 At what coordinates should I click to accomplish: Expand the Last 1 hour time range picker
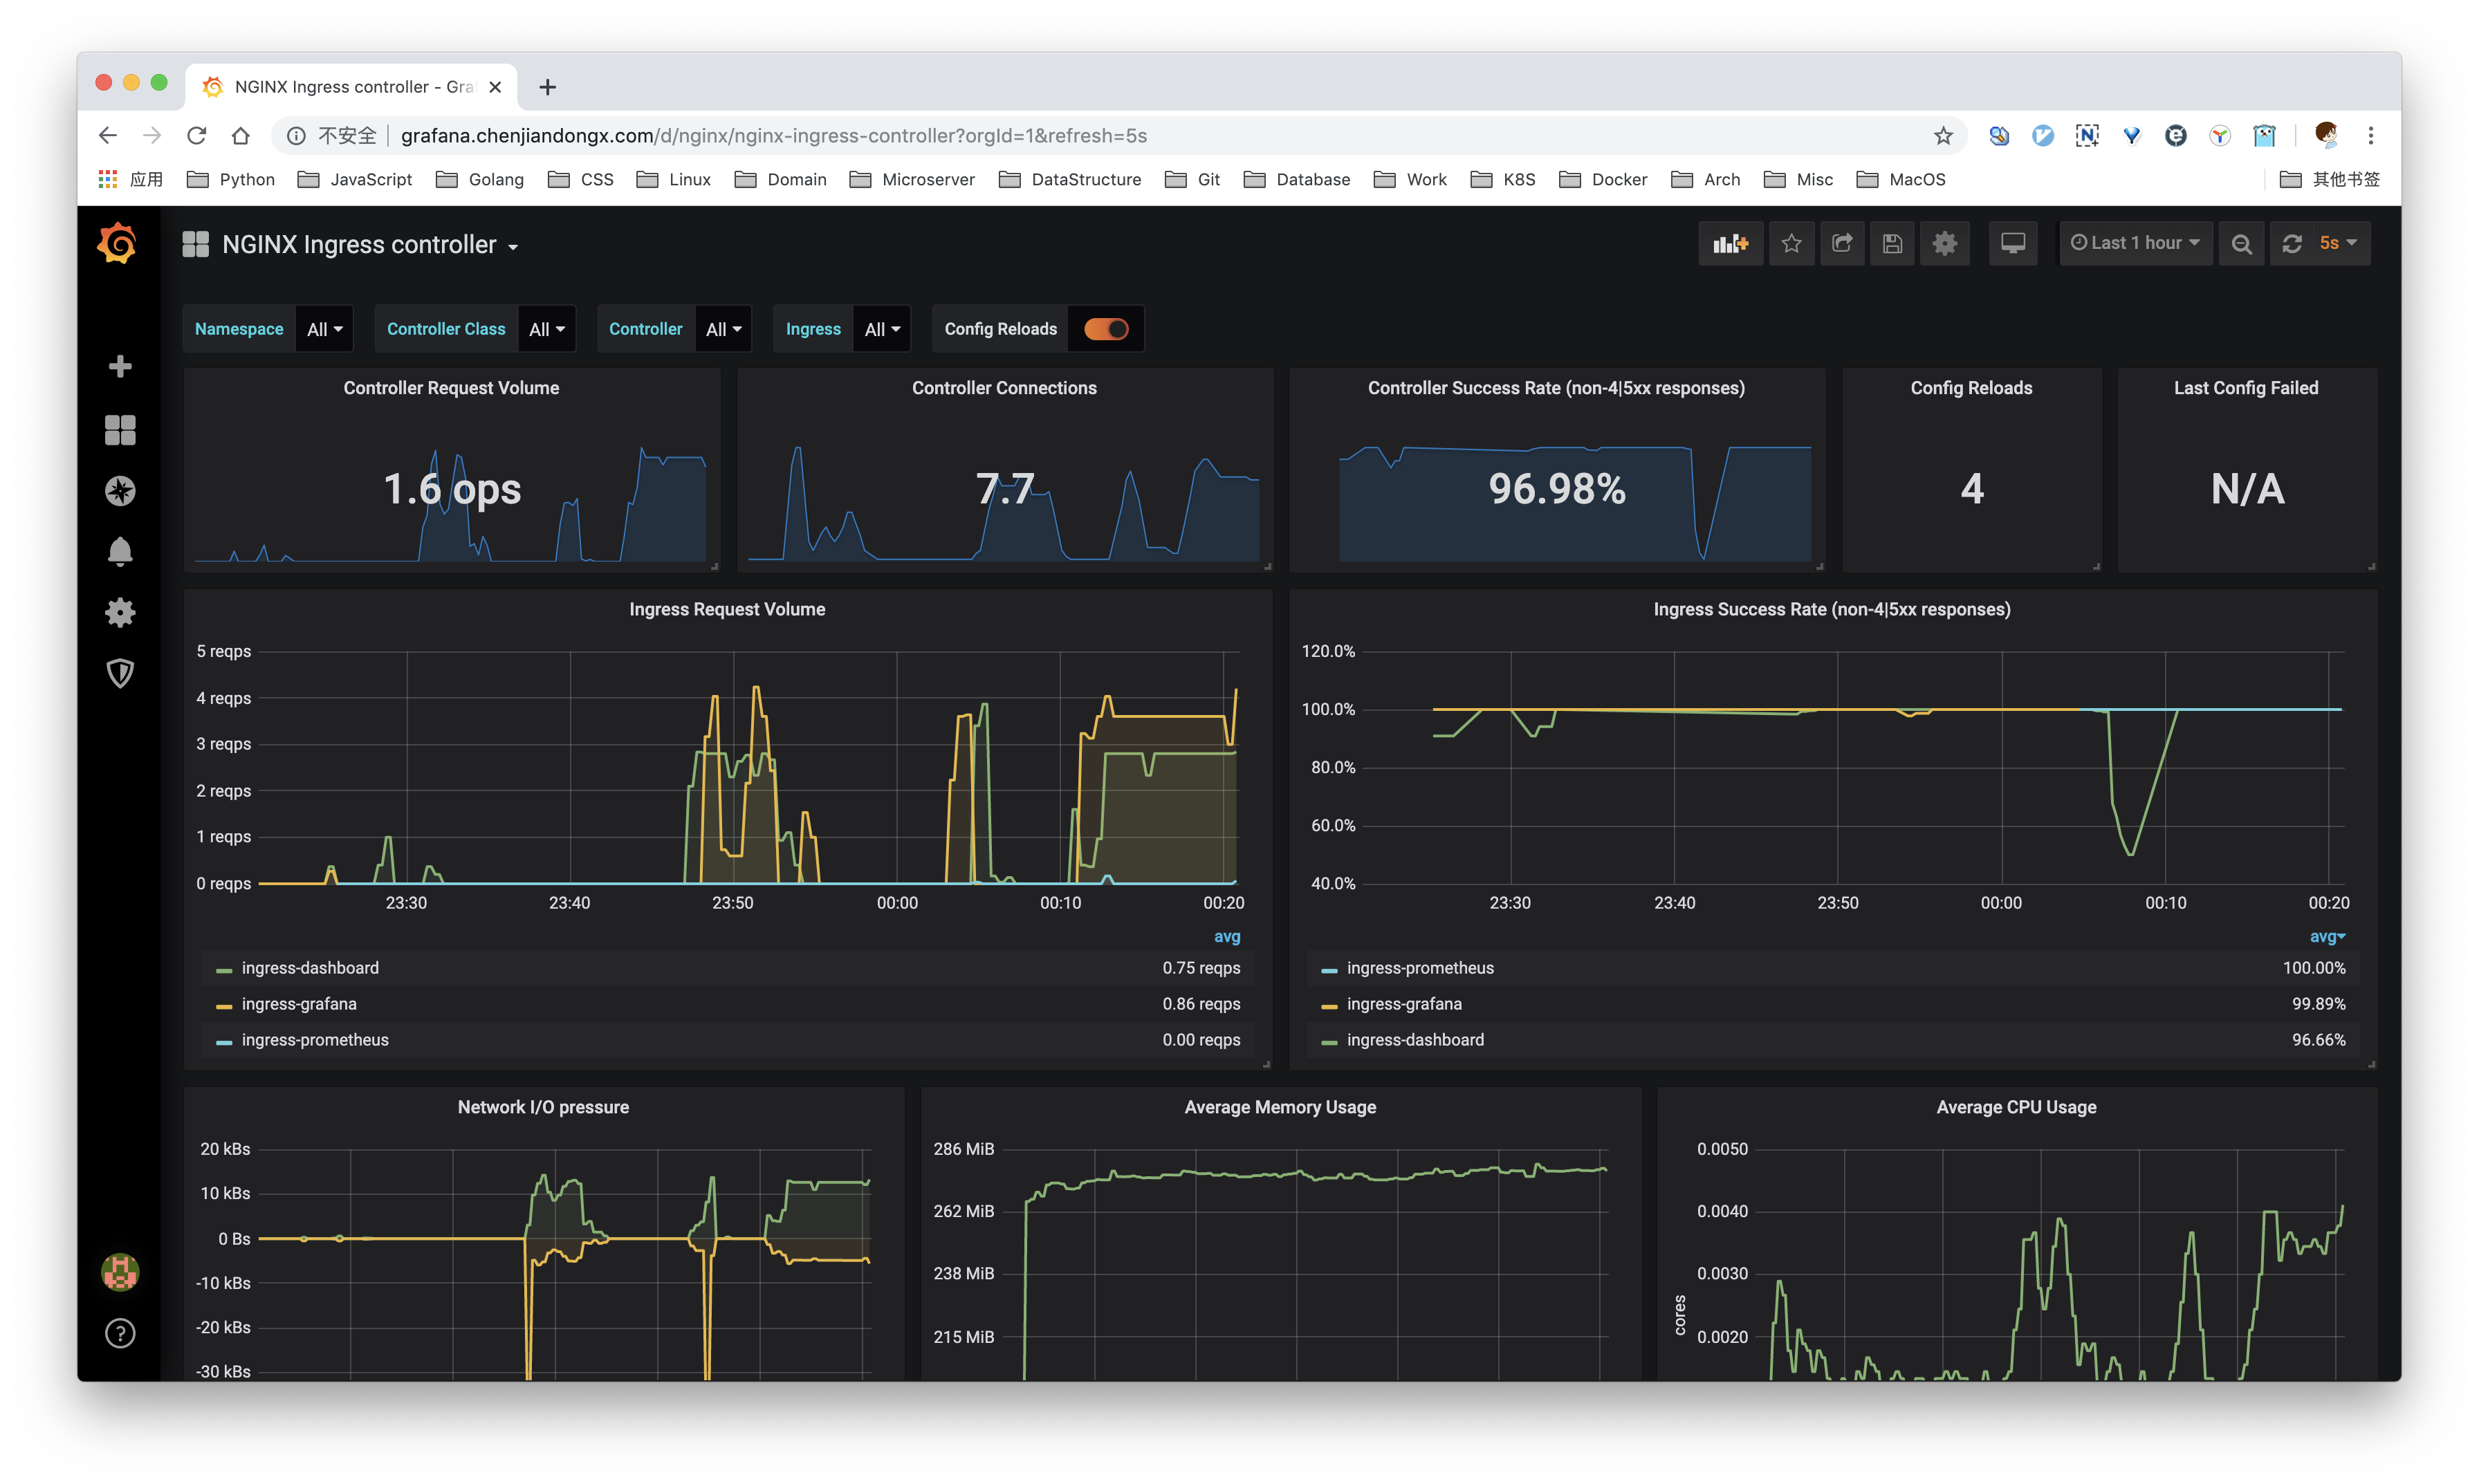[2135, 243]
